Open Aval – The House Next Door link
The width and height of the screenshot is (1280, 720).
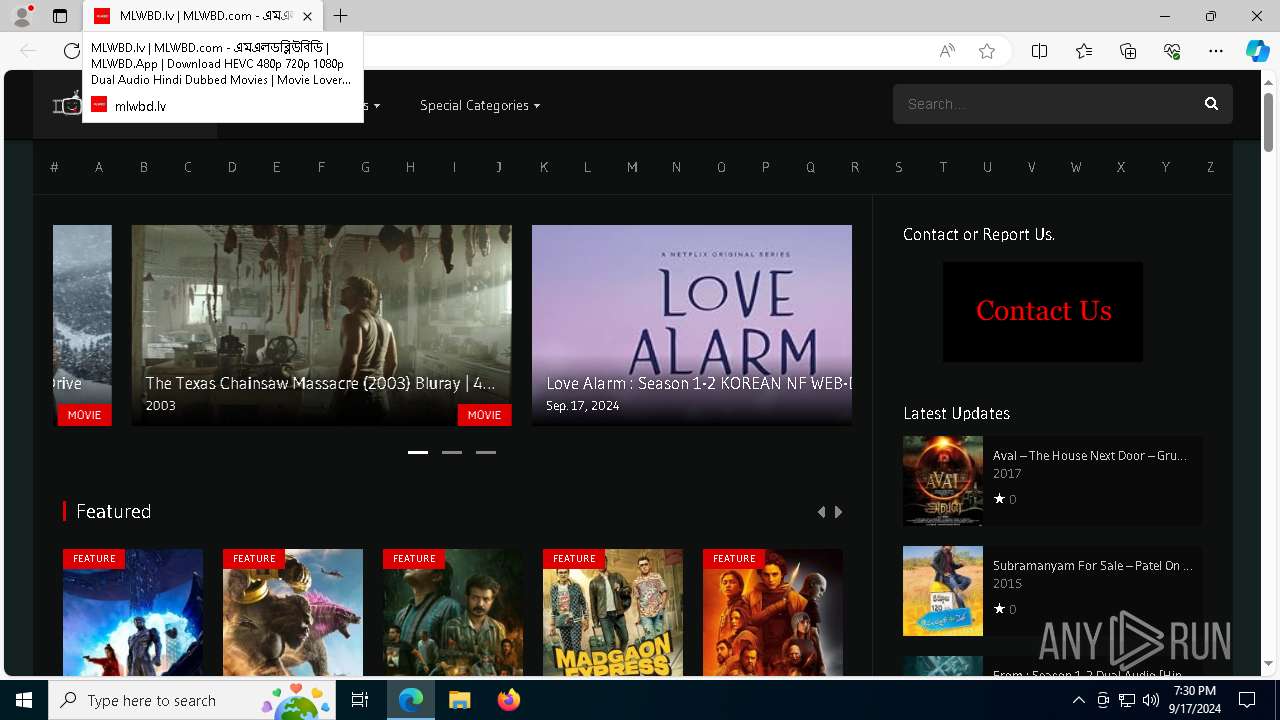1089,455
